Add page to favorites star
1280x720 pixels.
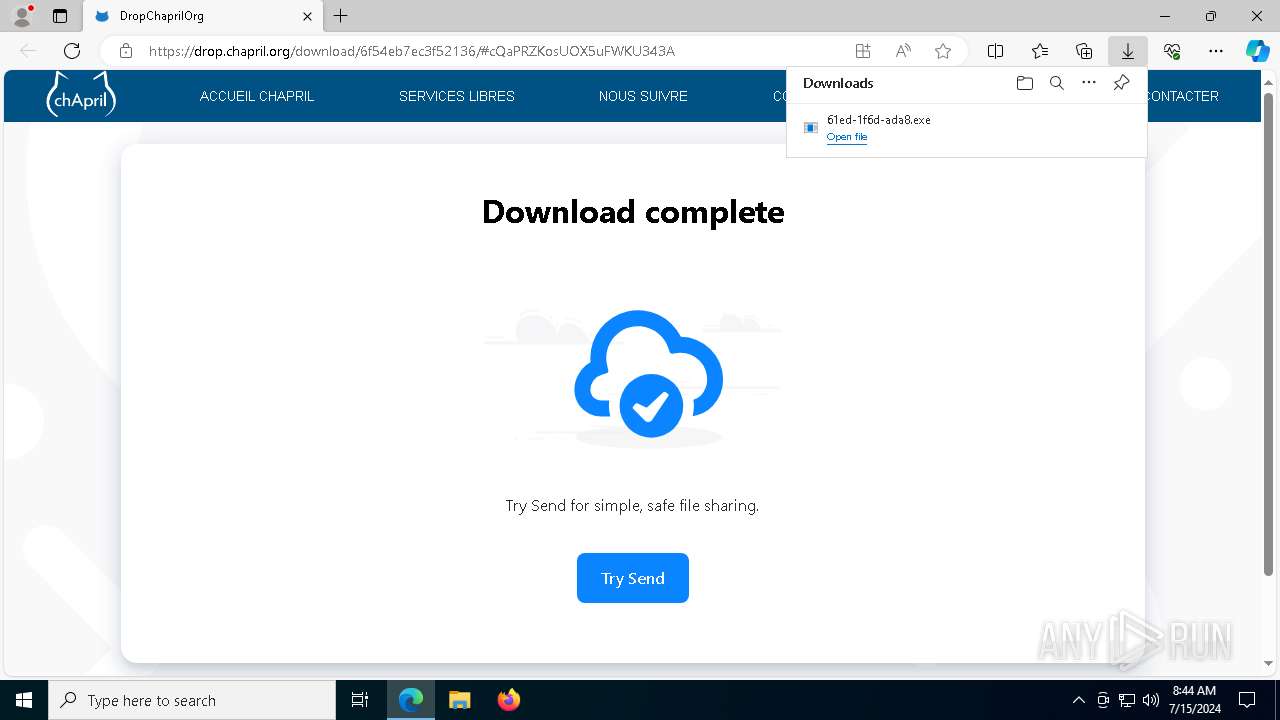click(x=943, y=51)
